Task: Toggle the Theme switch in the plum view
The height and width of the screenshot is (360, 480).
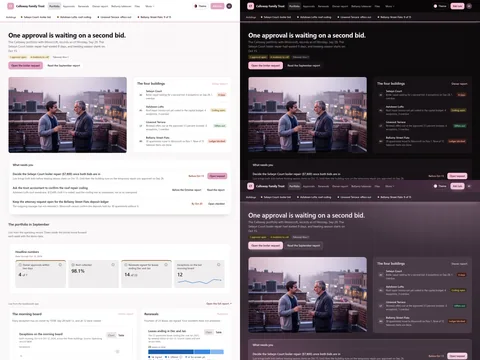Action: 440,186
